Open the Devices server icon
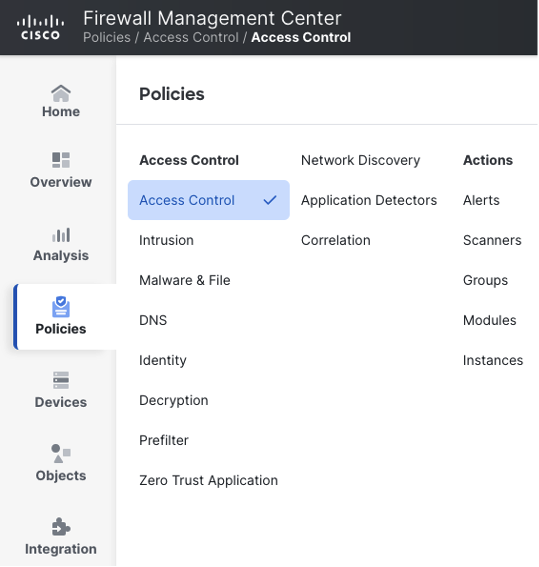The image size is (539, 567). click(61, 380)
